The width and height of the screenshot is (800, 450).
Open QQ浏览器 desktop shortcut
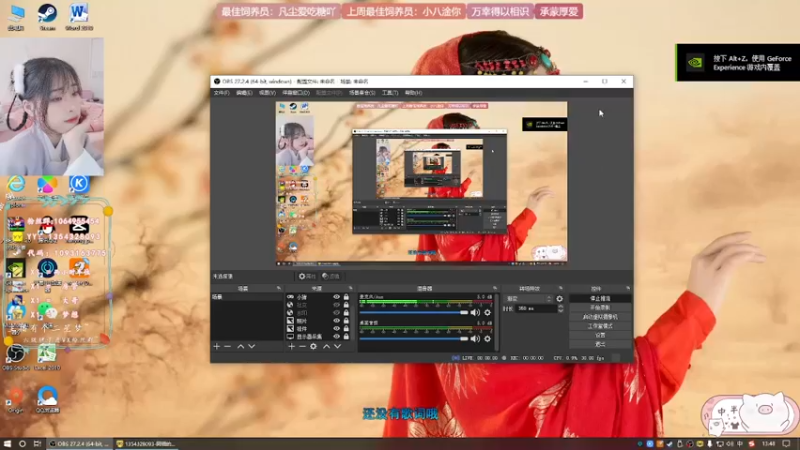pyautogui.click(x=47, y=399)
